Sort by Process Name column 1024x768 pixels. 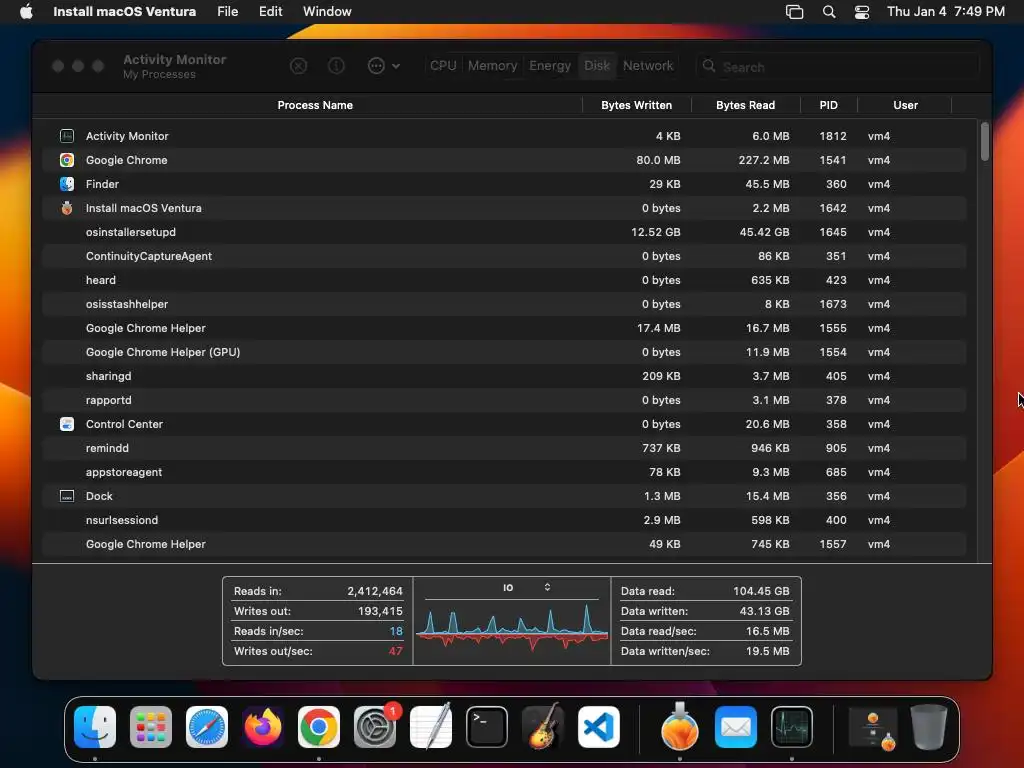pos(315,105)
